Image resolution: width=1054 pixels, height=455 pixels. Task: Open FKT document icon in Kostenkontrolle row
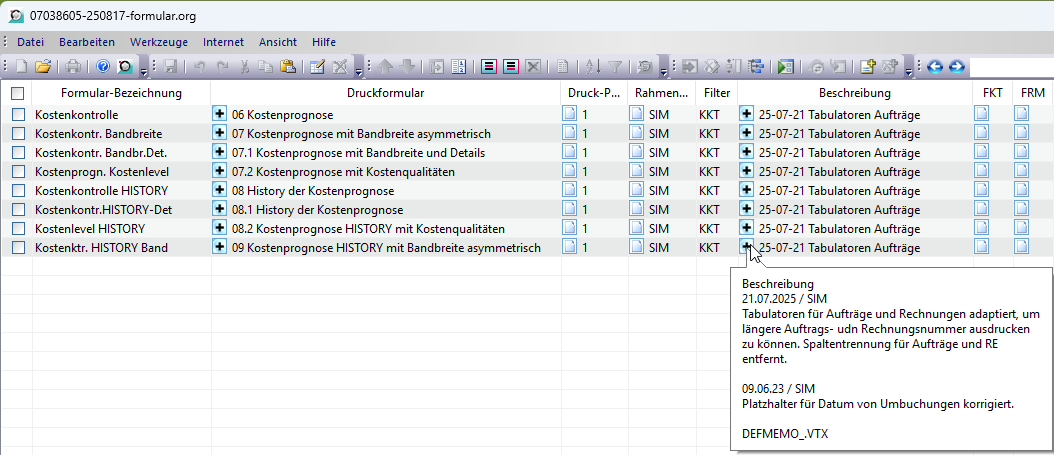[982, 114]
